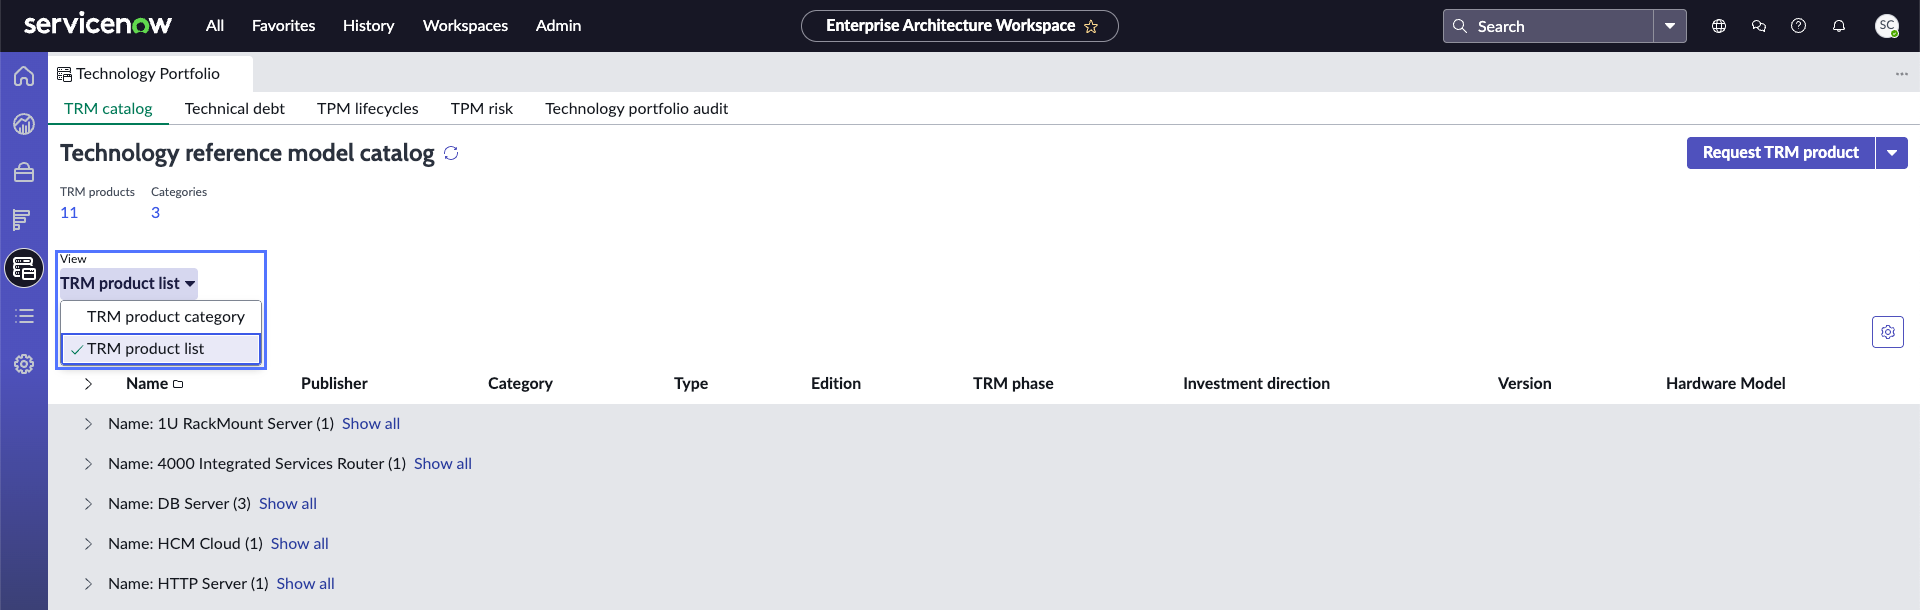Show all for 4000 Integrated Services Router
Screen dimensions: 1920x610
[443, 464]
